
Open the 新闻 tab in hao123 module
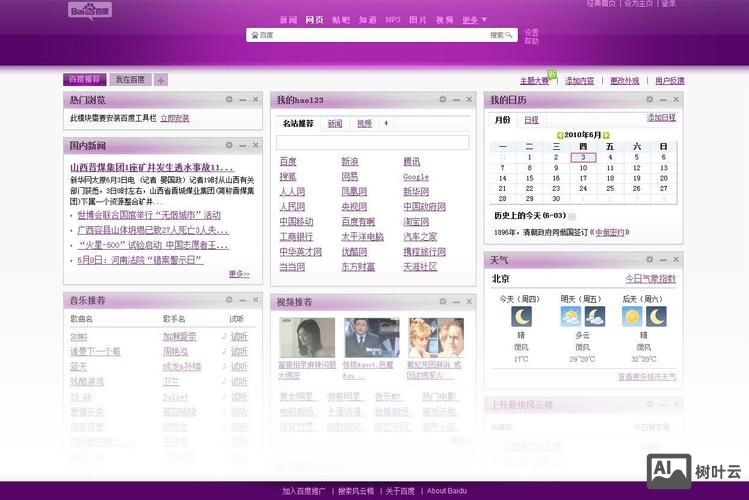click(335, 123)
